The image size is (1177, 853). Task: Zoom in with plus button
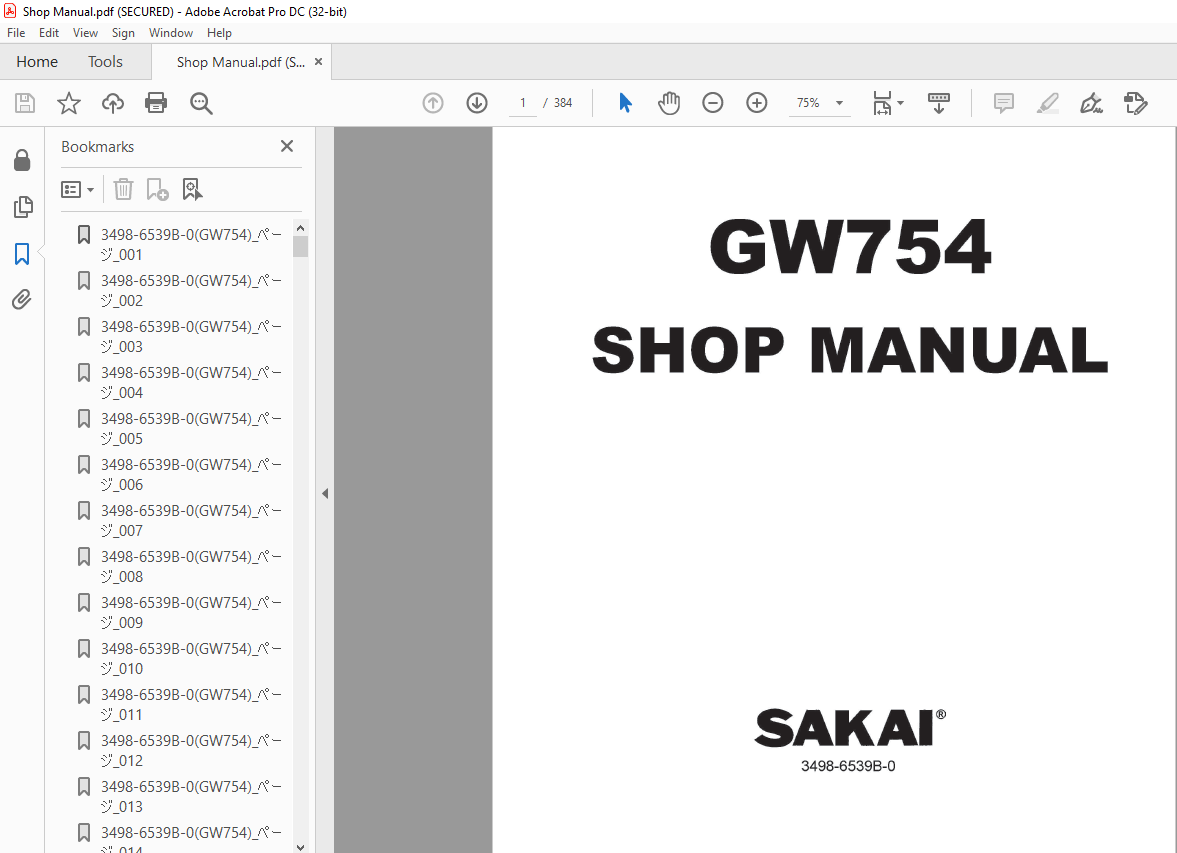coord(757,103)
